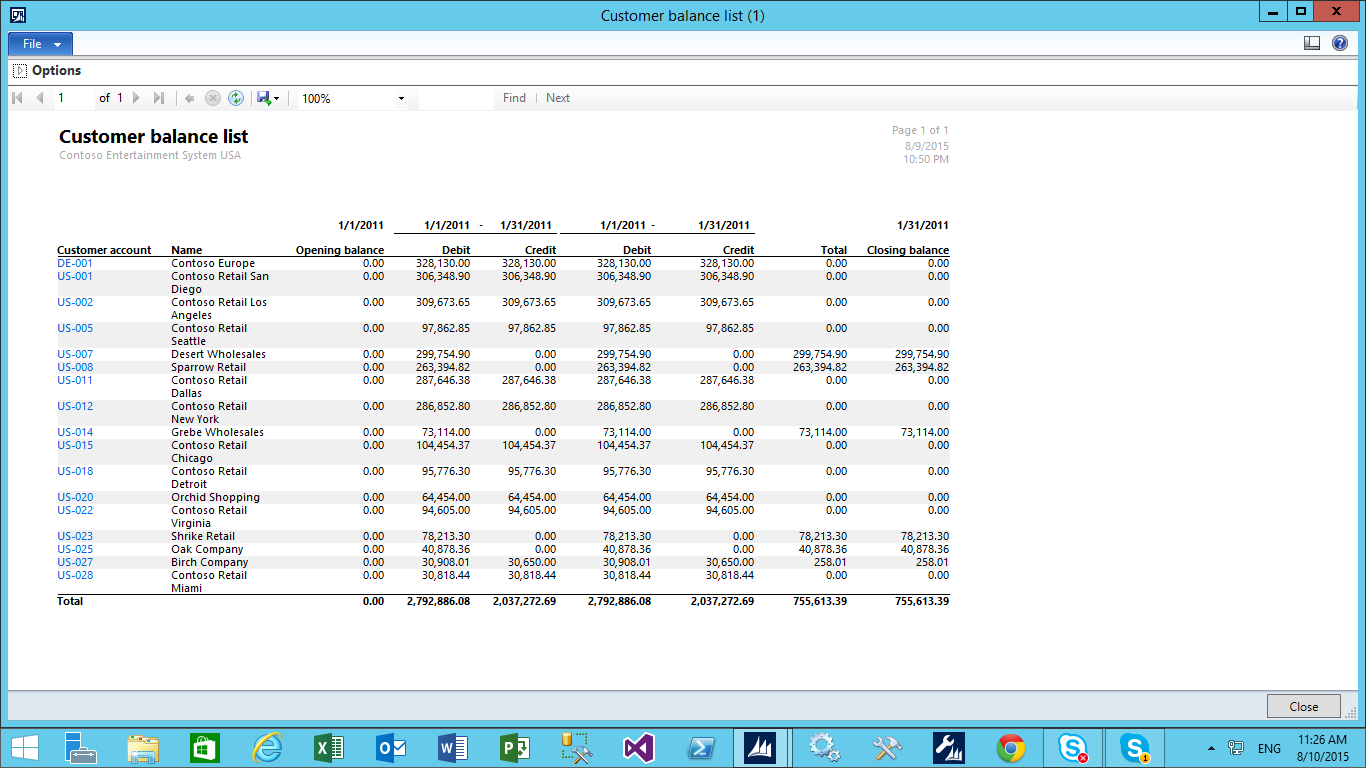Launch Google Chrome from taskbar

point(1011,748)
